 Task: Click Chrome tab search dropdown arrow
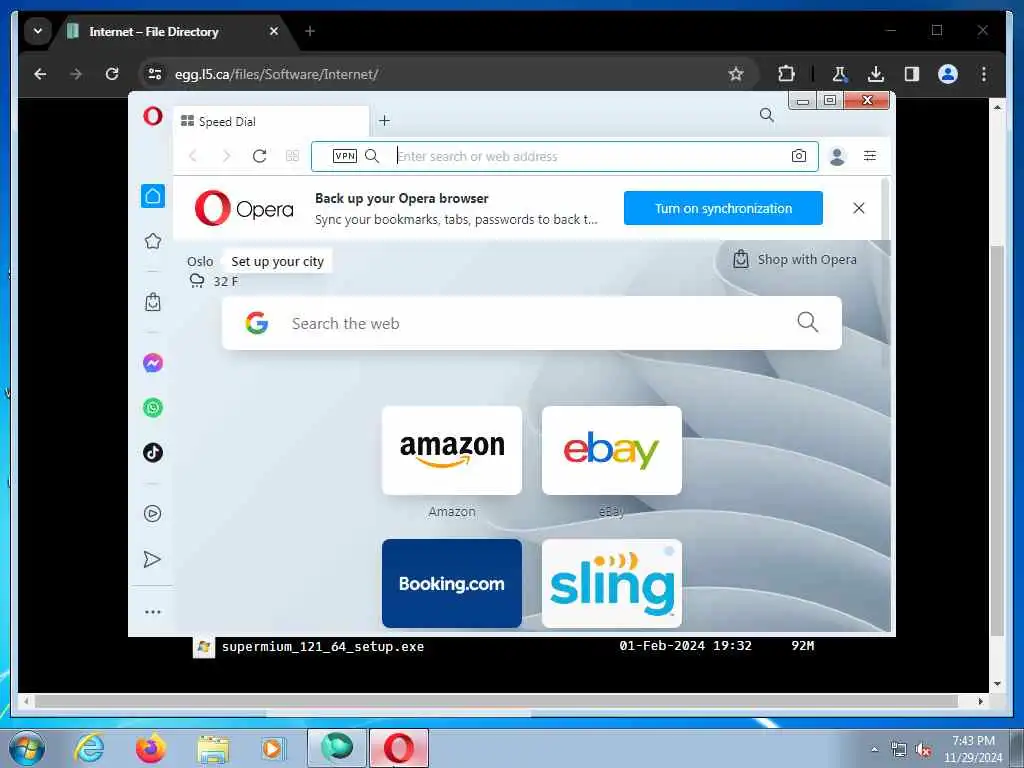38,31
